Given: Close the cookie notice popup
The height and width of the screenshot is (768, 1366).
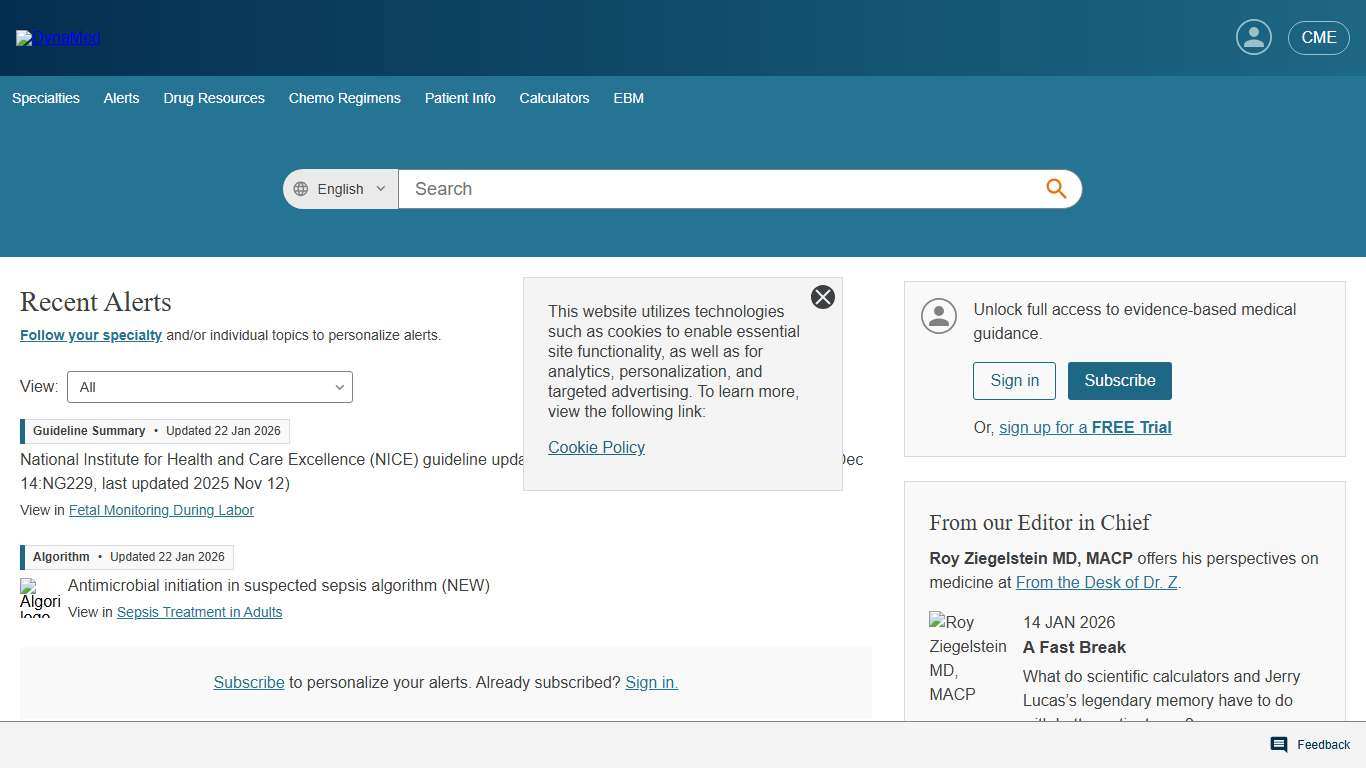Looking at the screenshot, I should click(x=822, y=297).
